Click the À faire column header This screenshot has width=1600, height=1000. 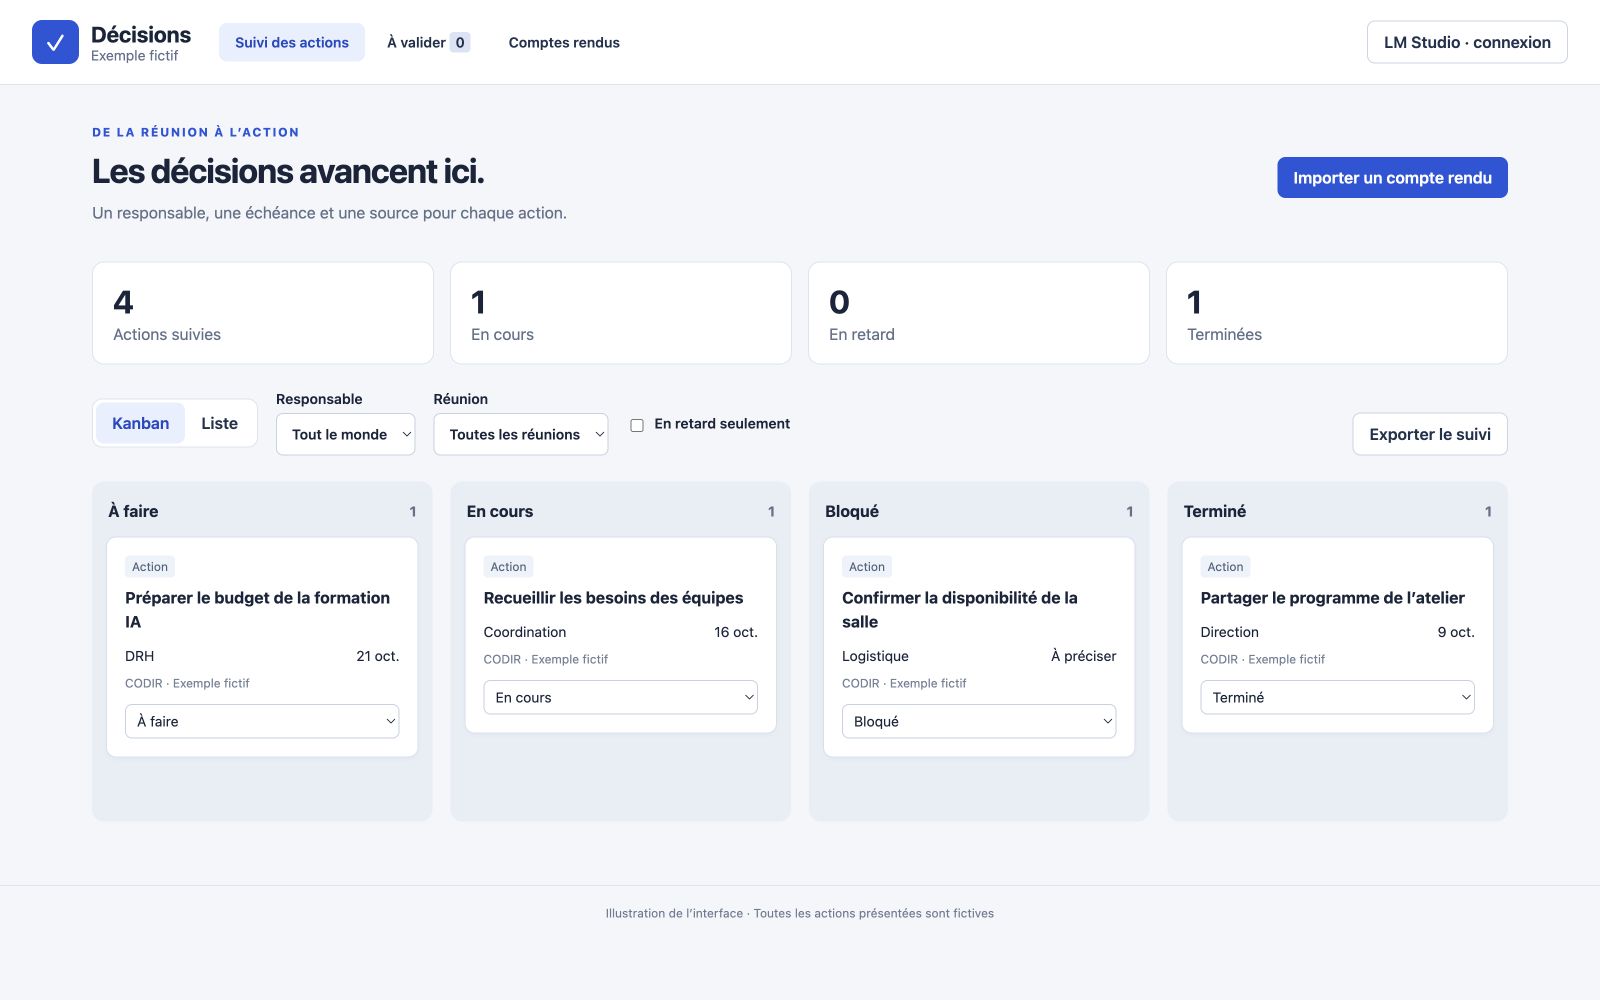[x=133, y=511]
